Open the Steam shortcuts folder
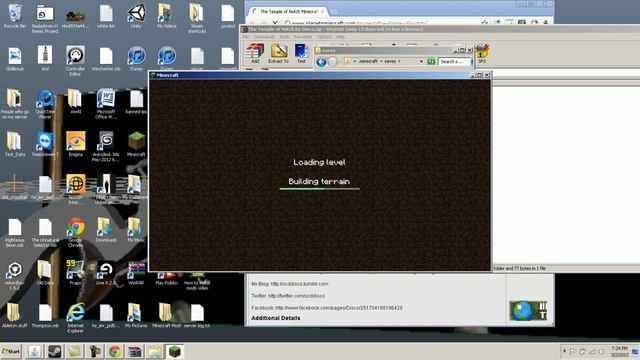Image resolution: width=640 pixels, height=360 pixels. tap(197, 18)
